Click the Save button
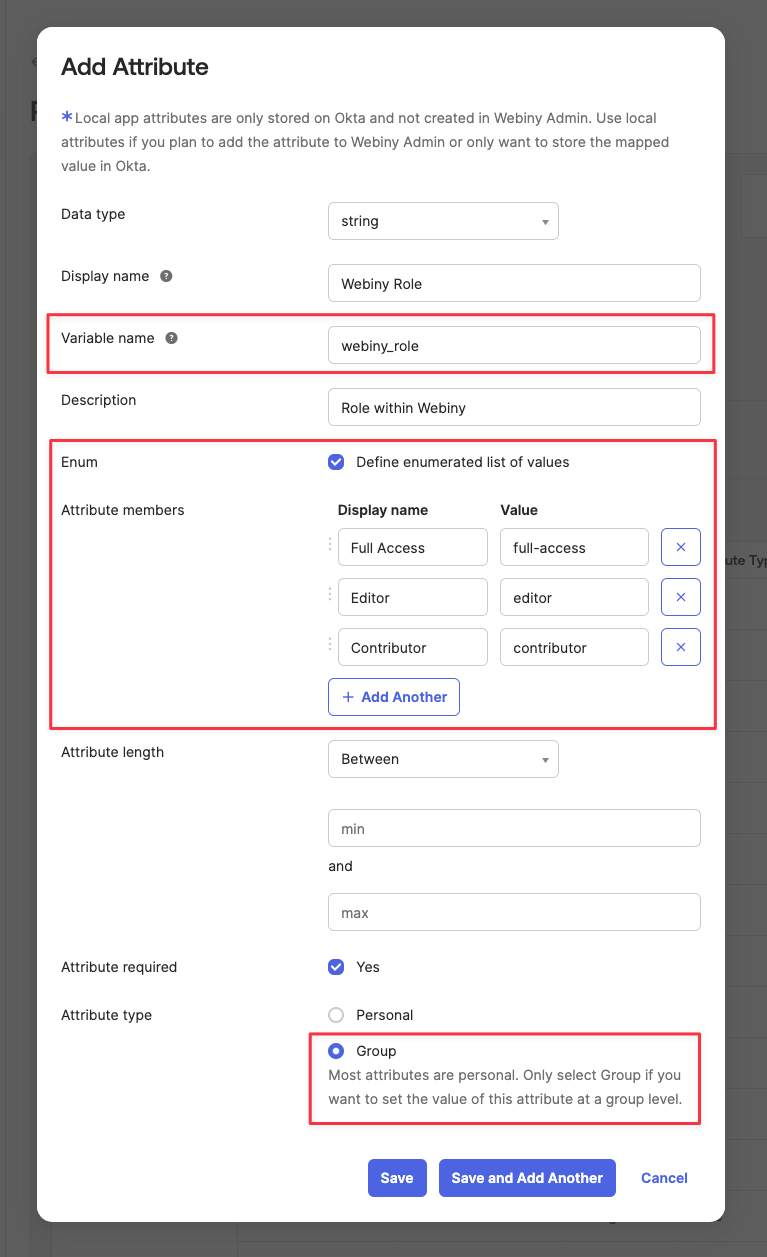The width and height of the screenshot is (767, 1257). pos(397,1178)
